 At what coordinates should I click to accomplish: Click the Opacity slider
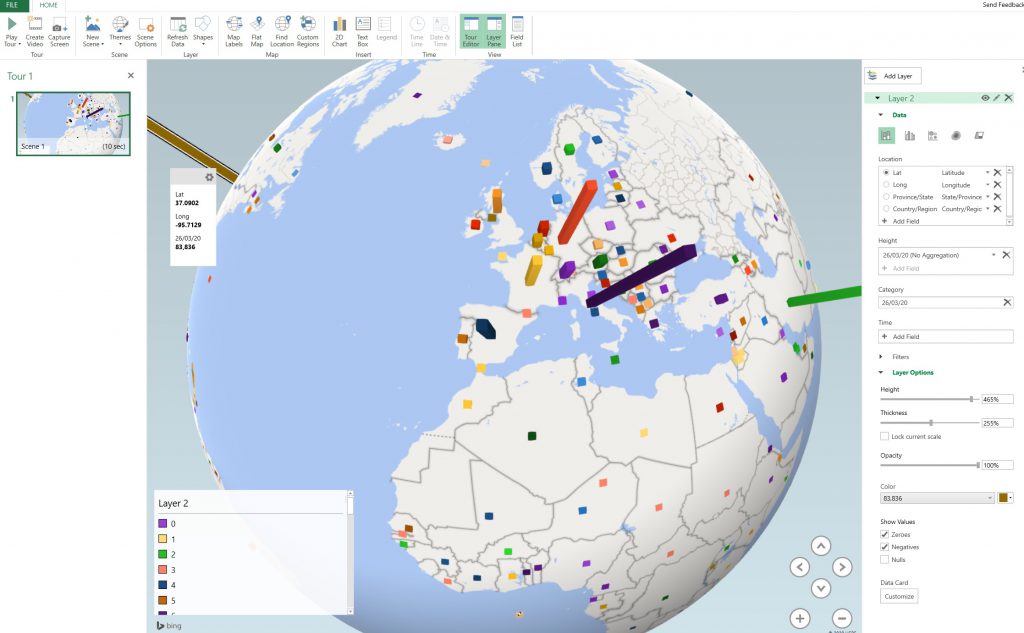tap(929, 465)
